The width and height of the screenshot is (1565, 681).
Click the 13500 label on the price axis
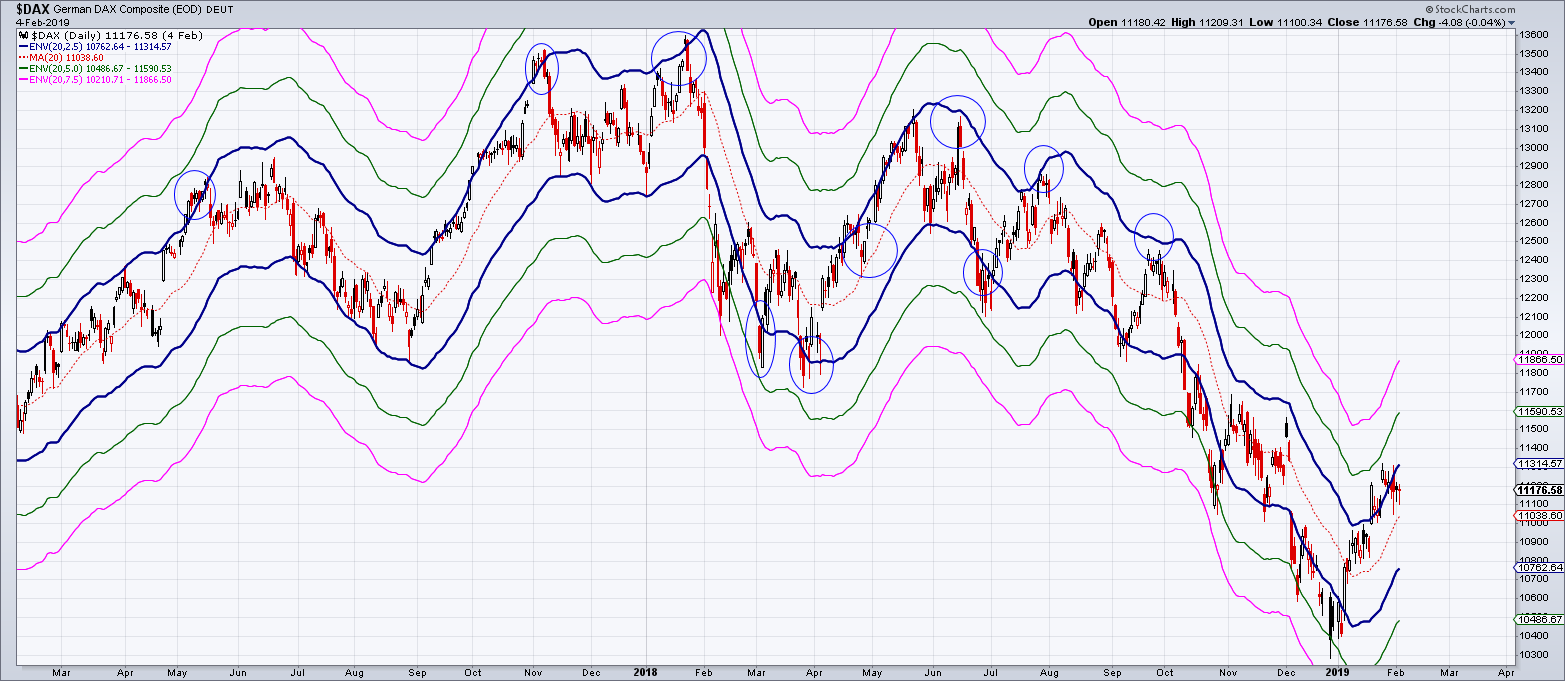(x=1535, y=53)
